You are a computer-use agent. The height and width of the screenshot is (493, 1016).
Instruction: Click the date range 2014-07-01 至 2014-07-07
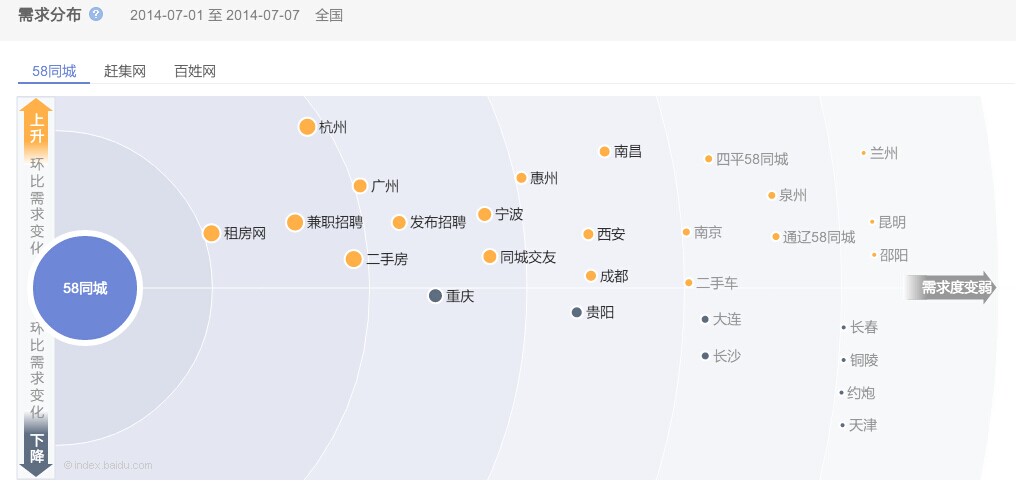pyautogui.click(x=214, y=15)
